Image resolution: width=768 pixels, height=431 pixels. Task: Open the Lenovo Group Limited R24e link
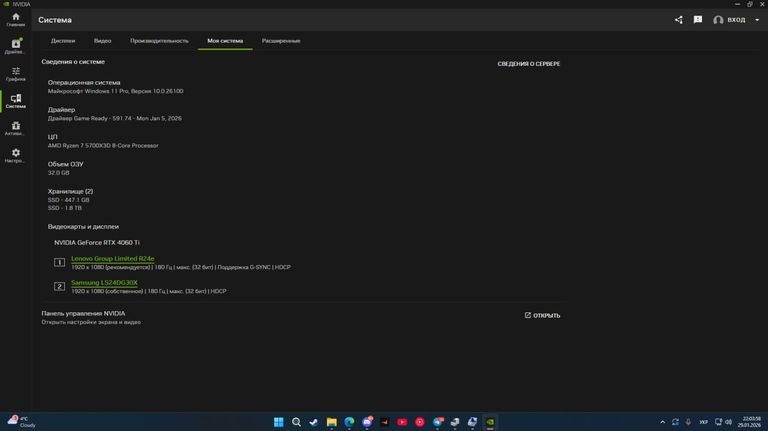113,259
